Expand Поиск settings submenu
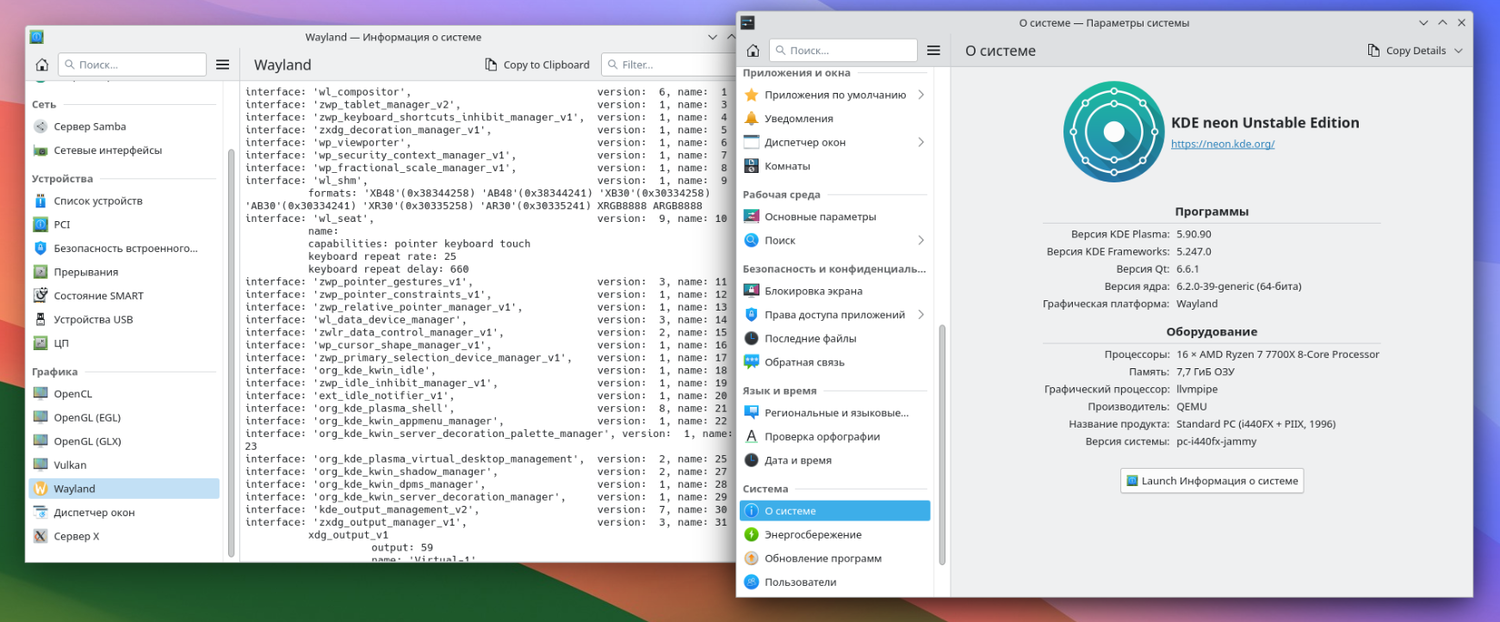The height and width of the screenshot is (622, 1500). pyautogui.click(x=920, y=240)
